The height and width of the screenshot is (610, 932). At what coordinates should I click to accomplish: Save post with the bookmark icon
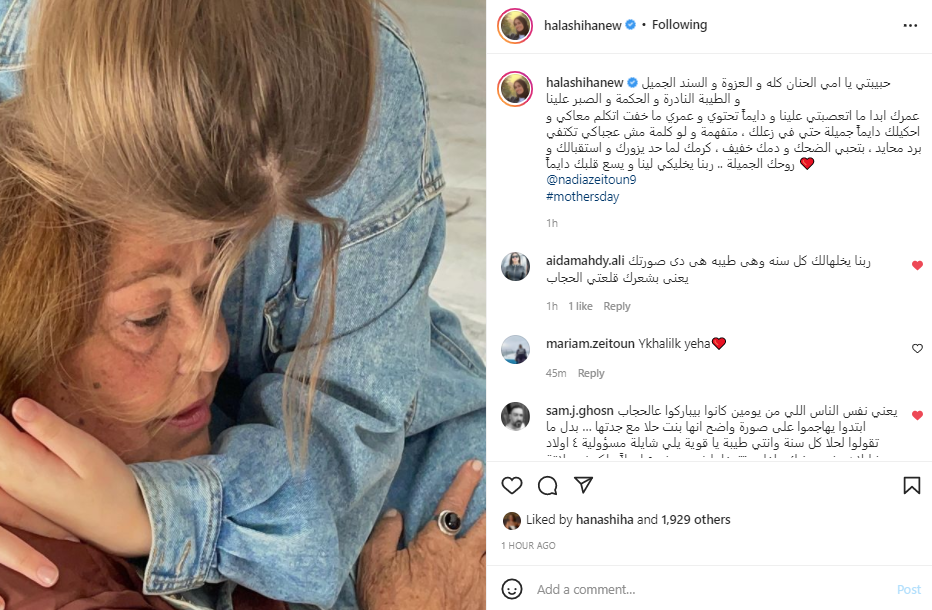[x=911, y=485]
